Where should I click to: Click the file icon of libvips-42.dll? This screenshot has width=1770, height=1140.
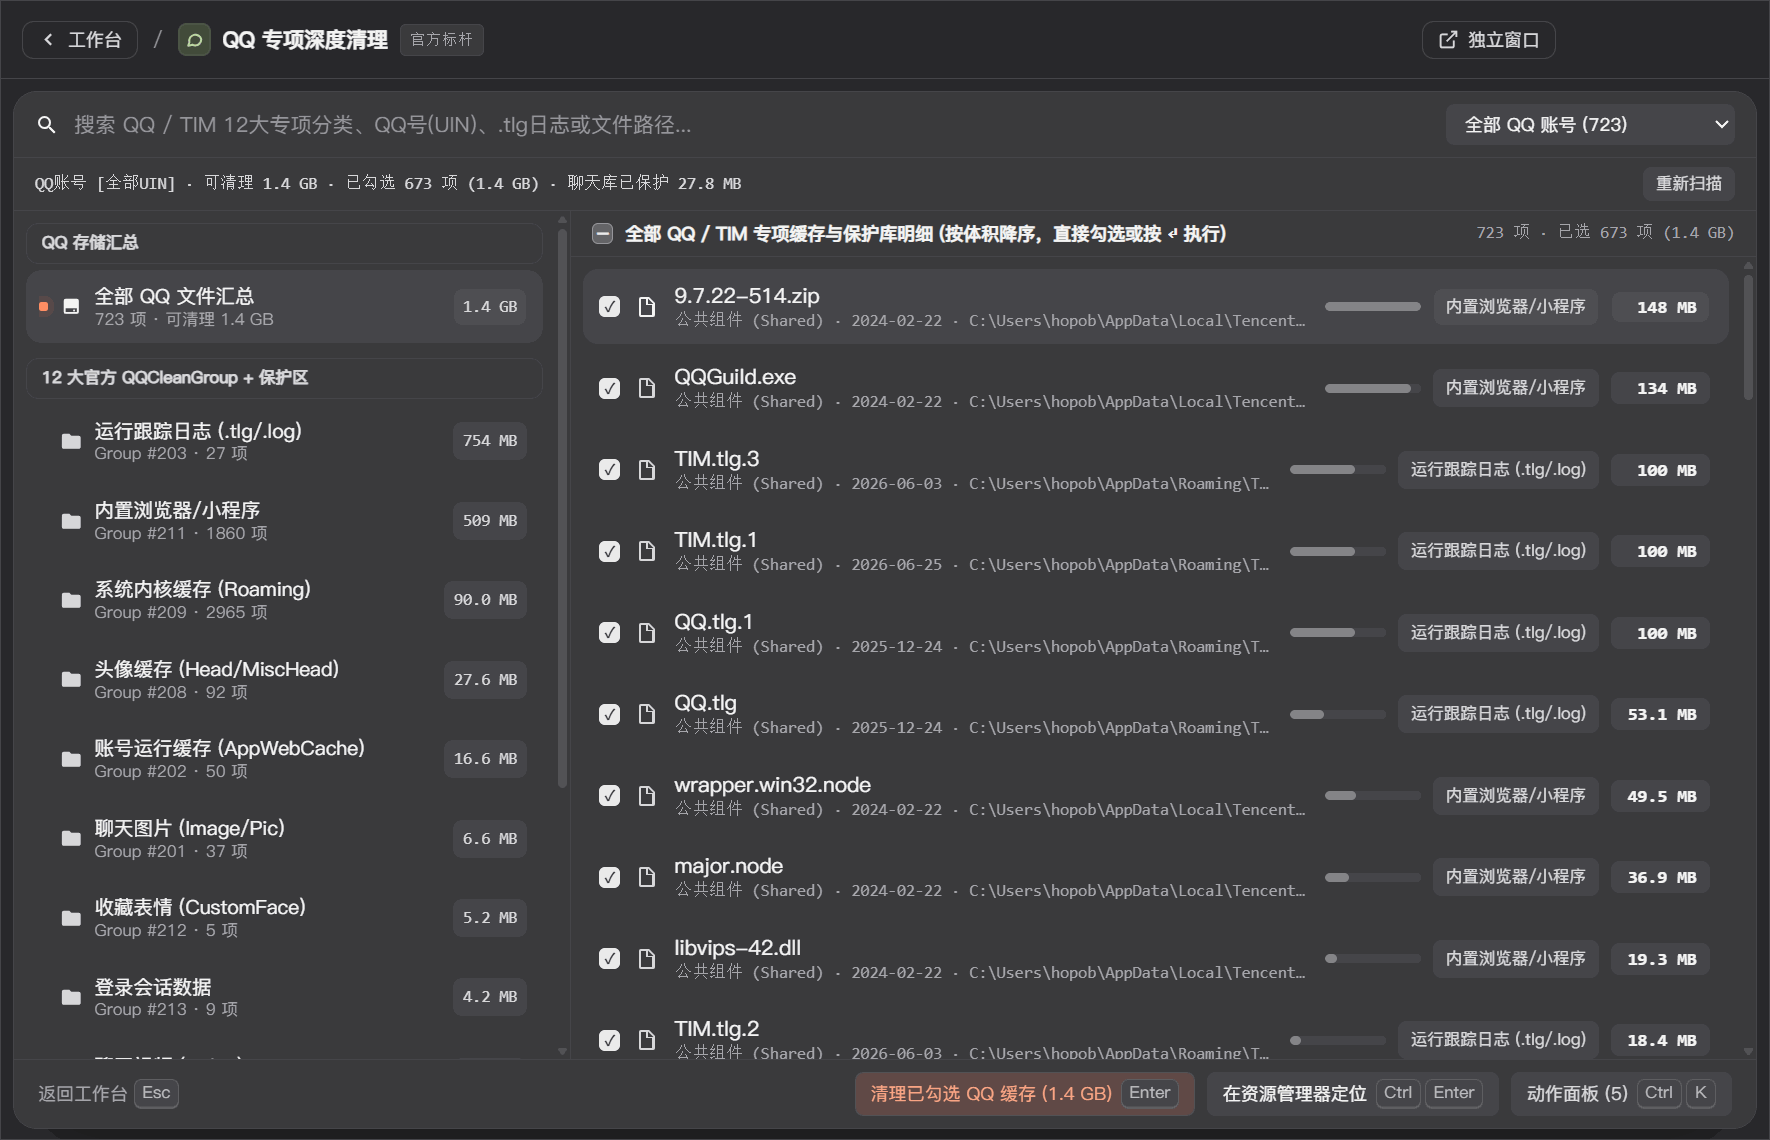(x=647, y=959)
